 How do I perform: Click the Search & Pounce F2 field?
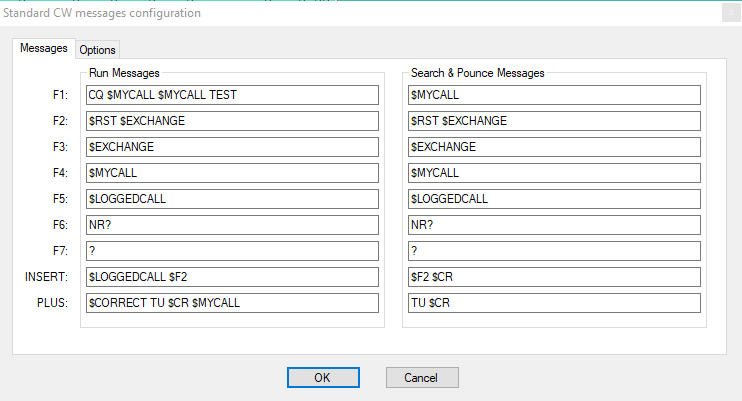(554, 121)
